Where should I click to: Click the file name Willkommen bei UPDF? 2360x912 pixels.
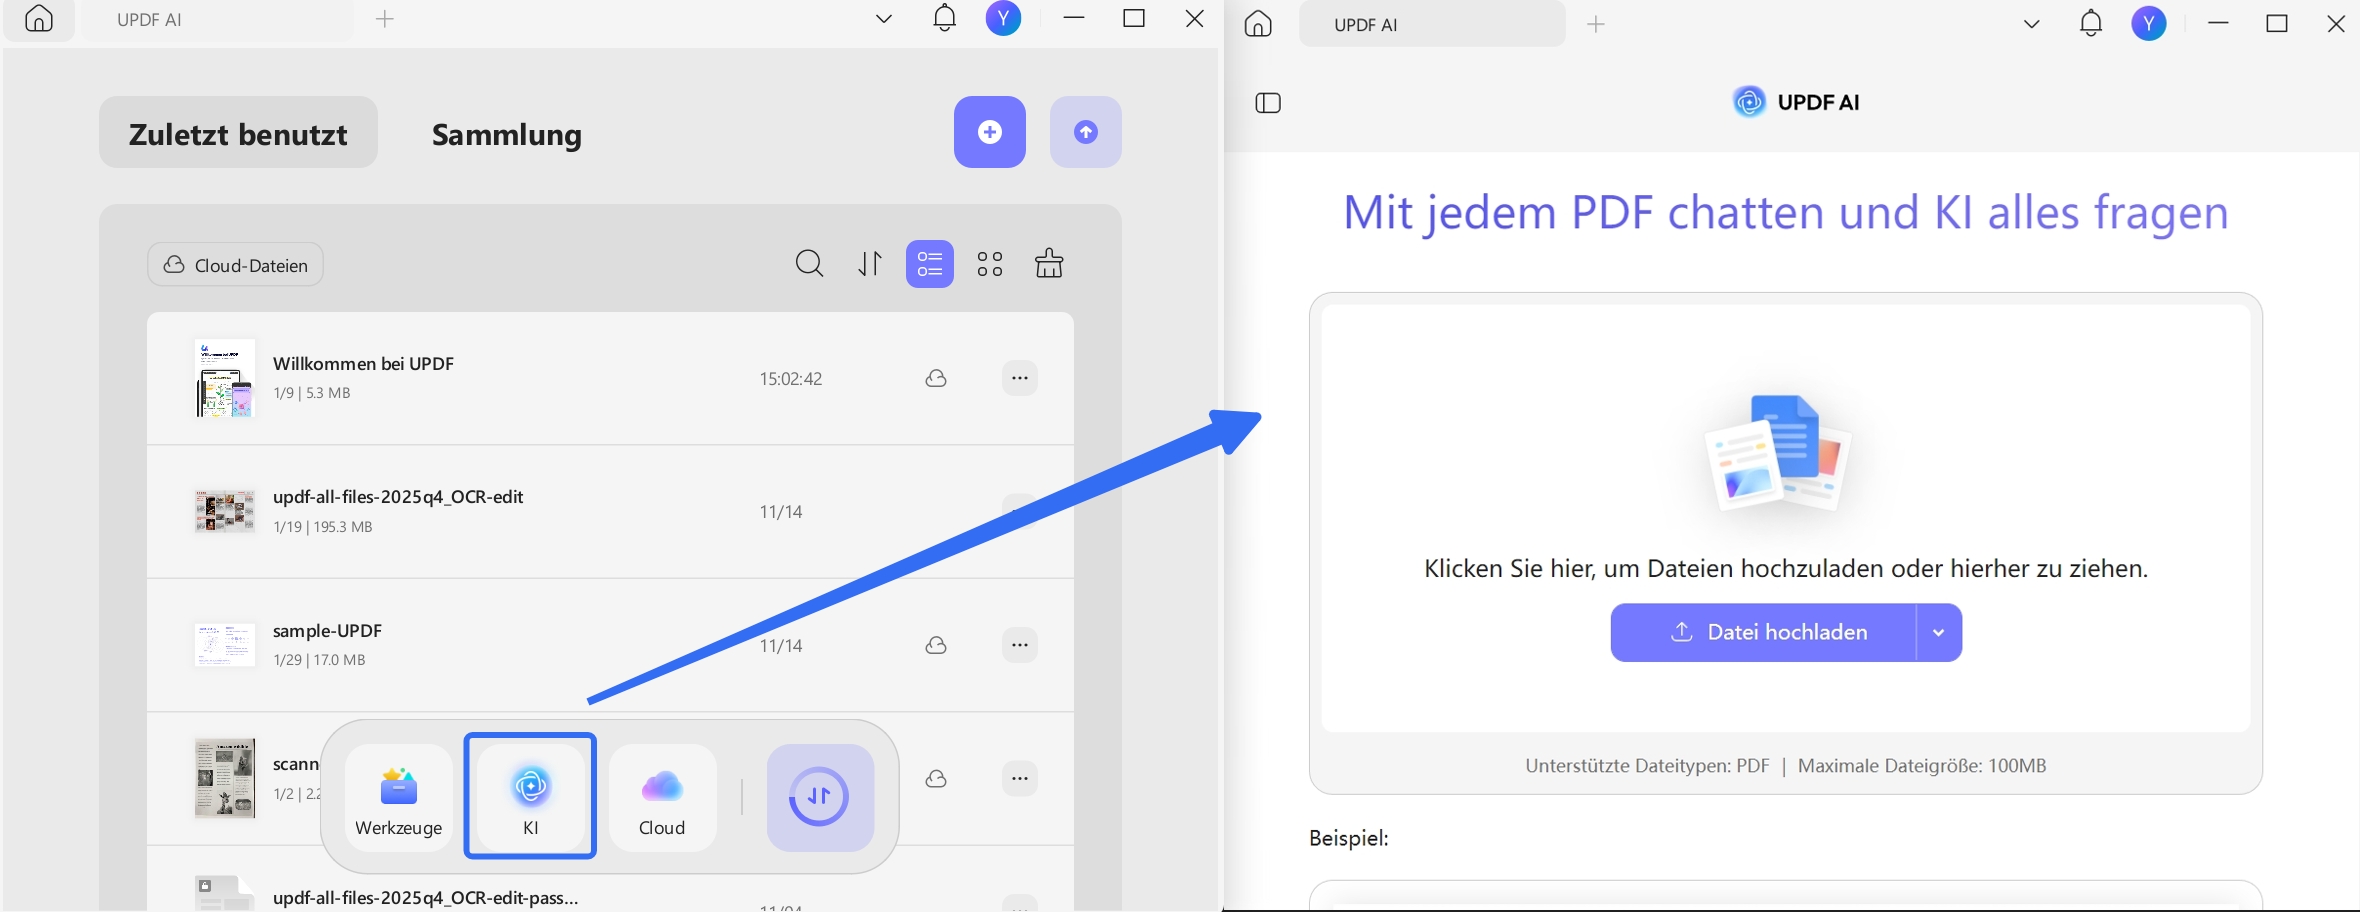[x=363, y=364]
